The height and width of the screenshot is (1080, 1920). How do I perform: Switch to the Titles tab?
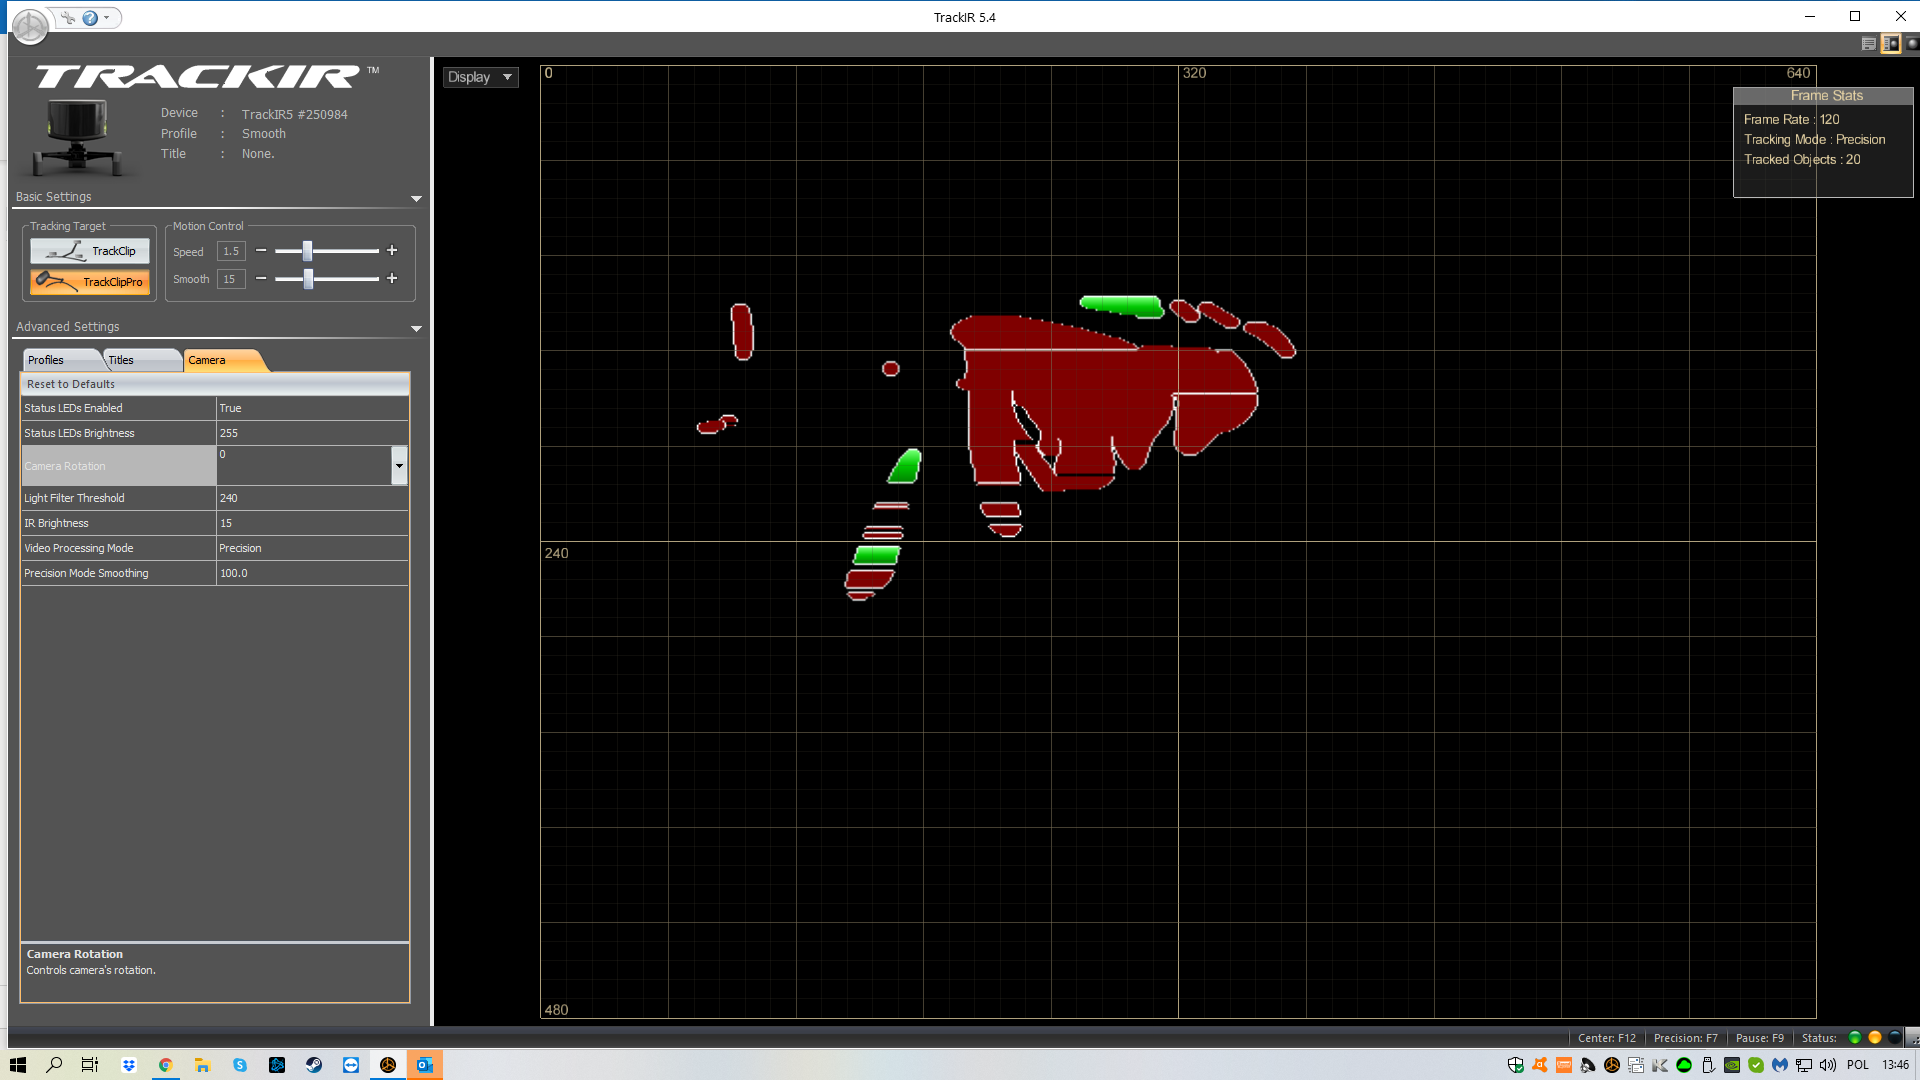[x=142, y=360]
